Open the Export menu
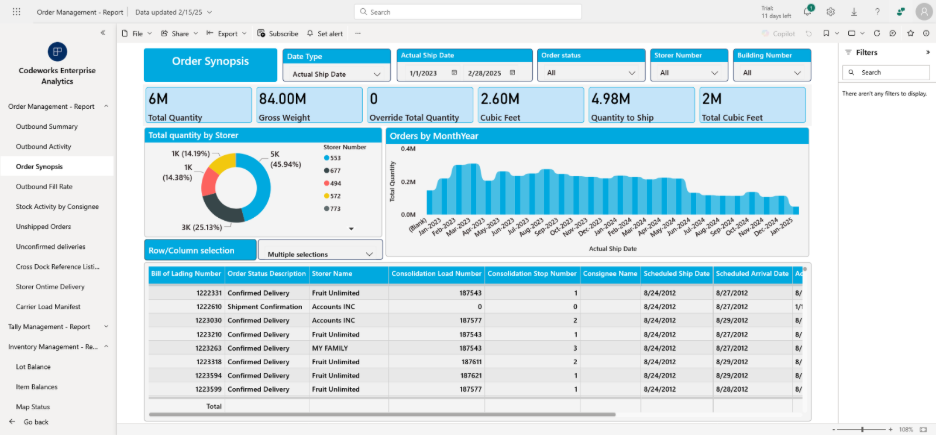The image size is (936, 435). pyautogui.click(x=226, y=33)
